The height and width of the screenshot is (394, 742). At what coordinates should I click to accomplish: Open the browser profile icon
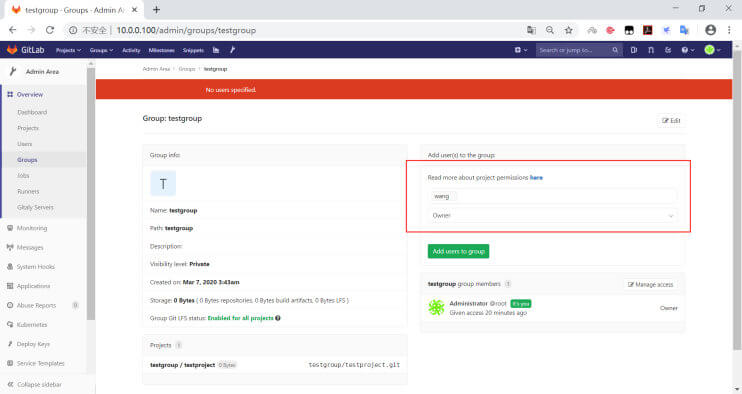(710, 30)
